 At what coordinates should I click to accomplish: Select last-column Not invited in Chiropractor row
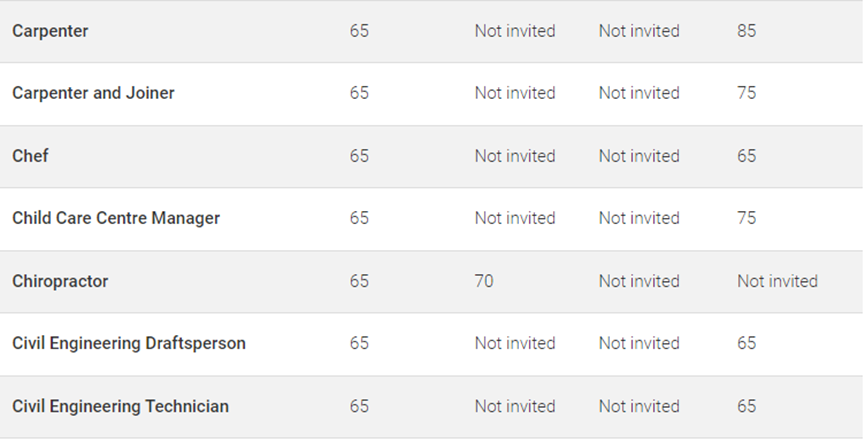[777, 281]
